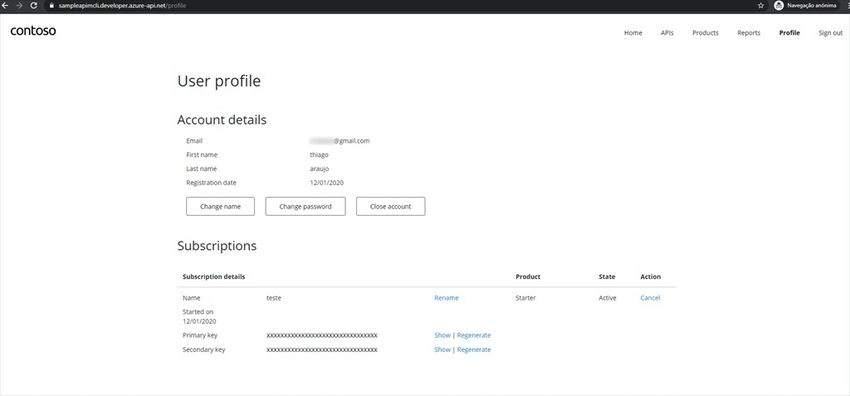Bookmark the page with the star icon
The image size is (850, 396).
[761, 5]
